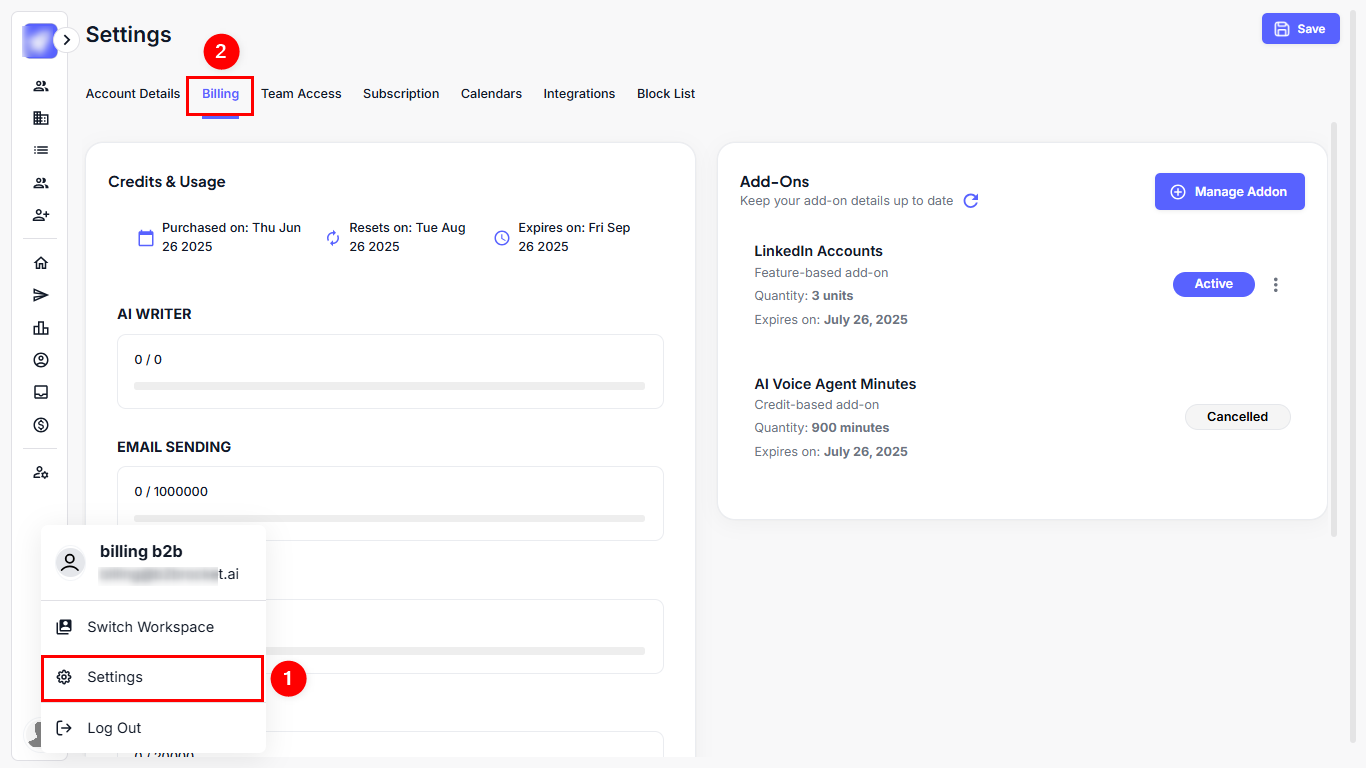
Task: Open the Subscription tab
Action: point(401,94)
